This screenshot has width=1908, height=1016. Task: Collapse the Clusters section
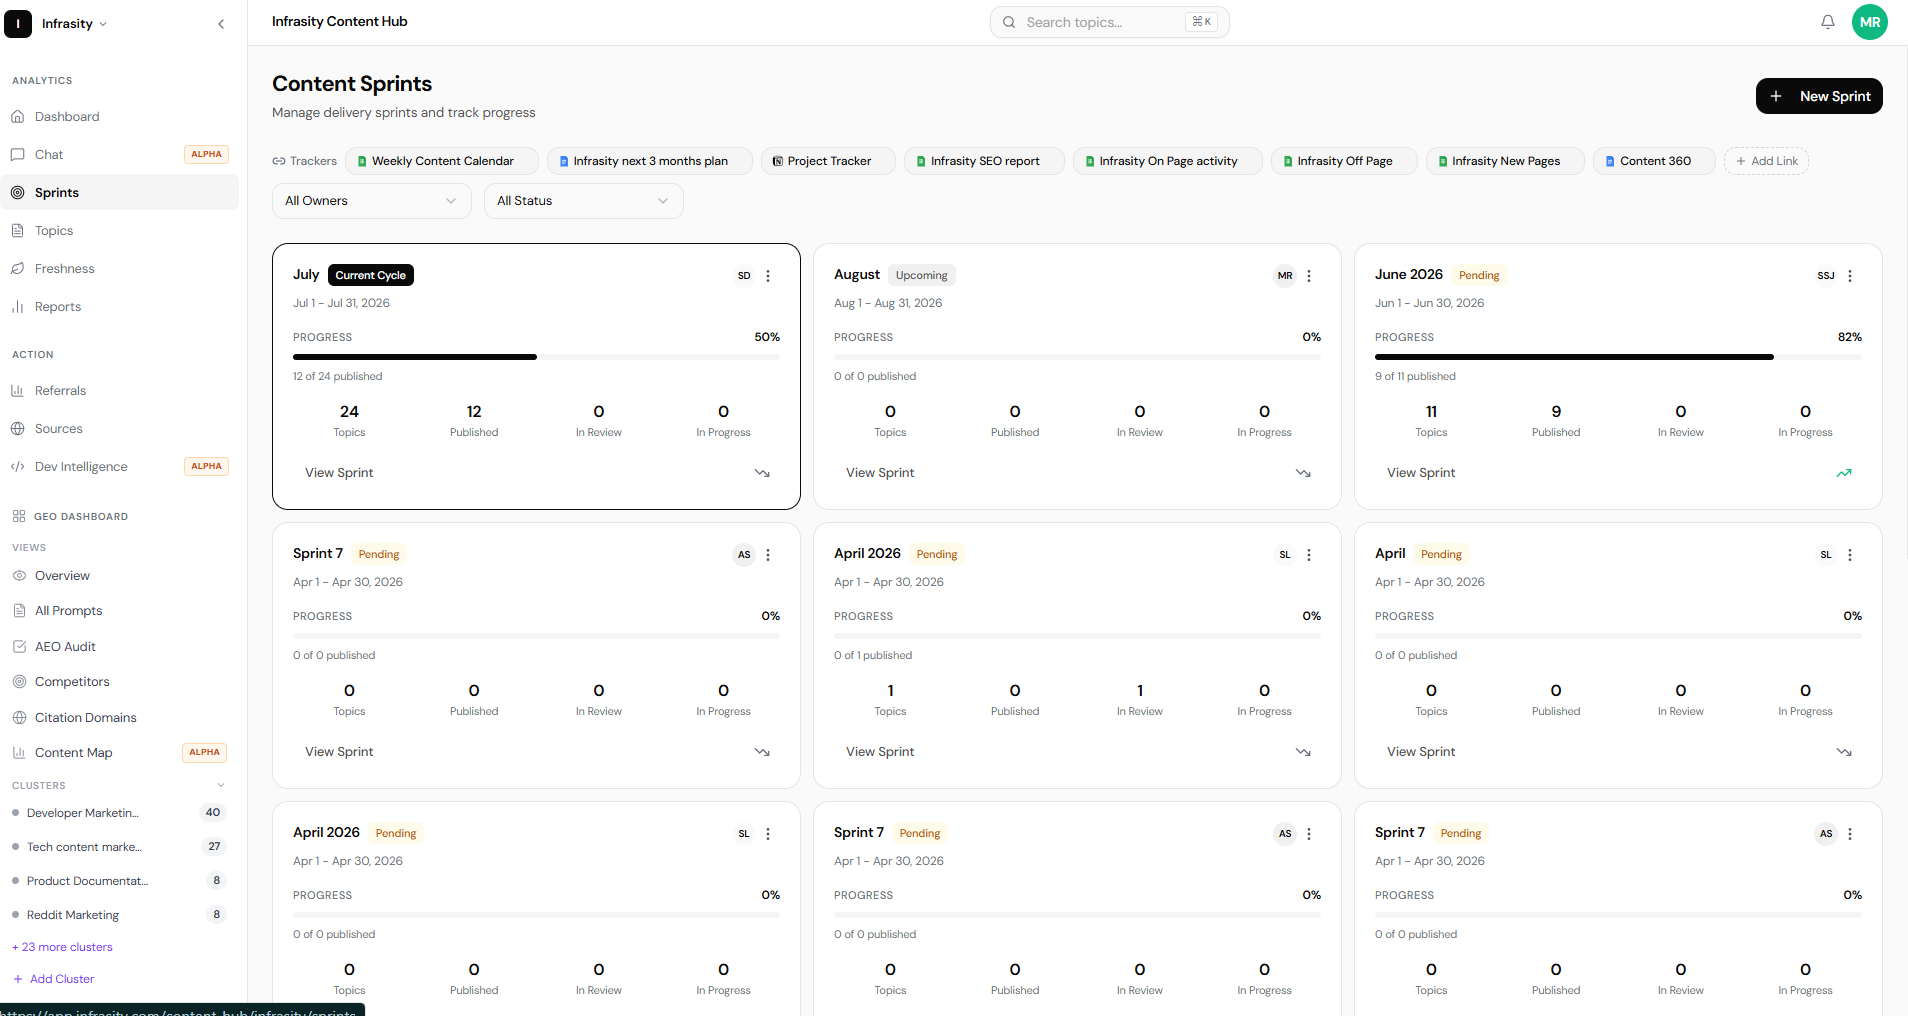click(x=221, y=786)
